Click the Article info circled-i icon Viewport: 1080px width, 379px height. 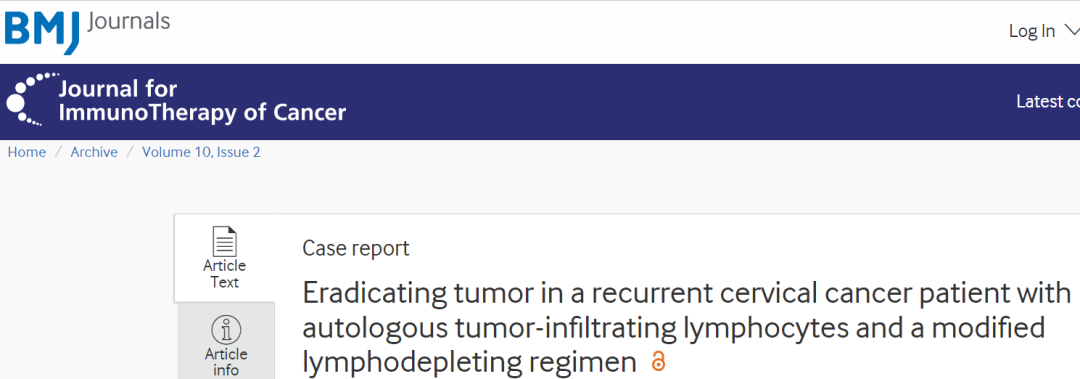coord(226,330)
